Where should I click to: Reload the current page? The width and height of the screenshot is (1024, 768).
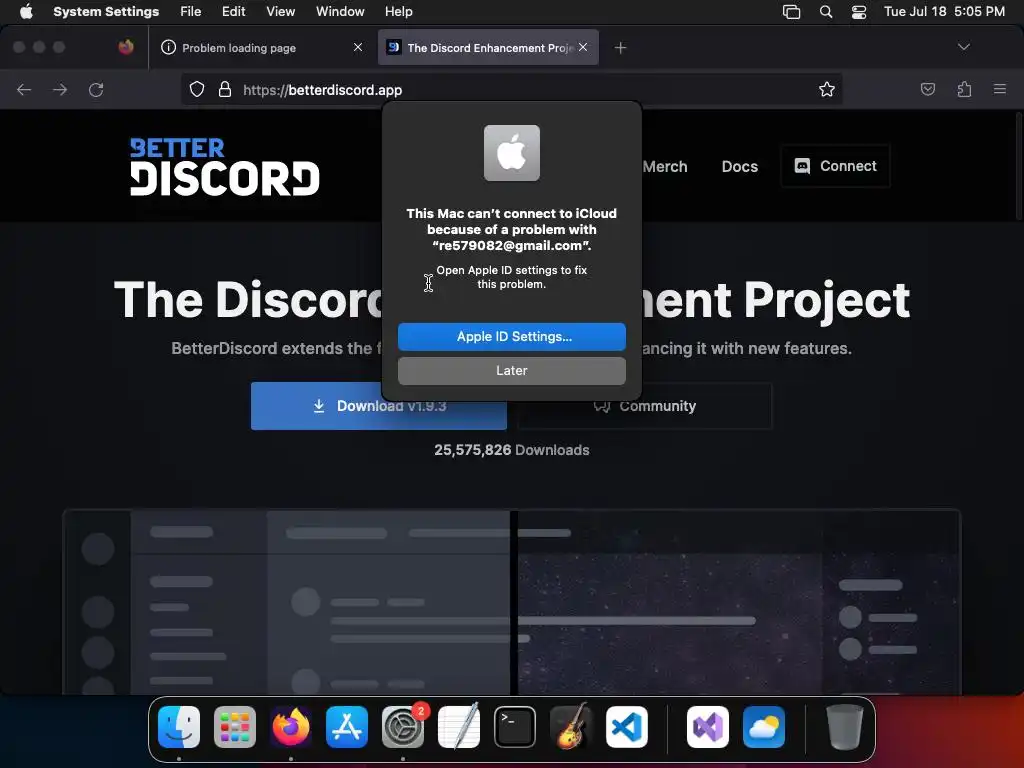[96, 89]
